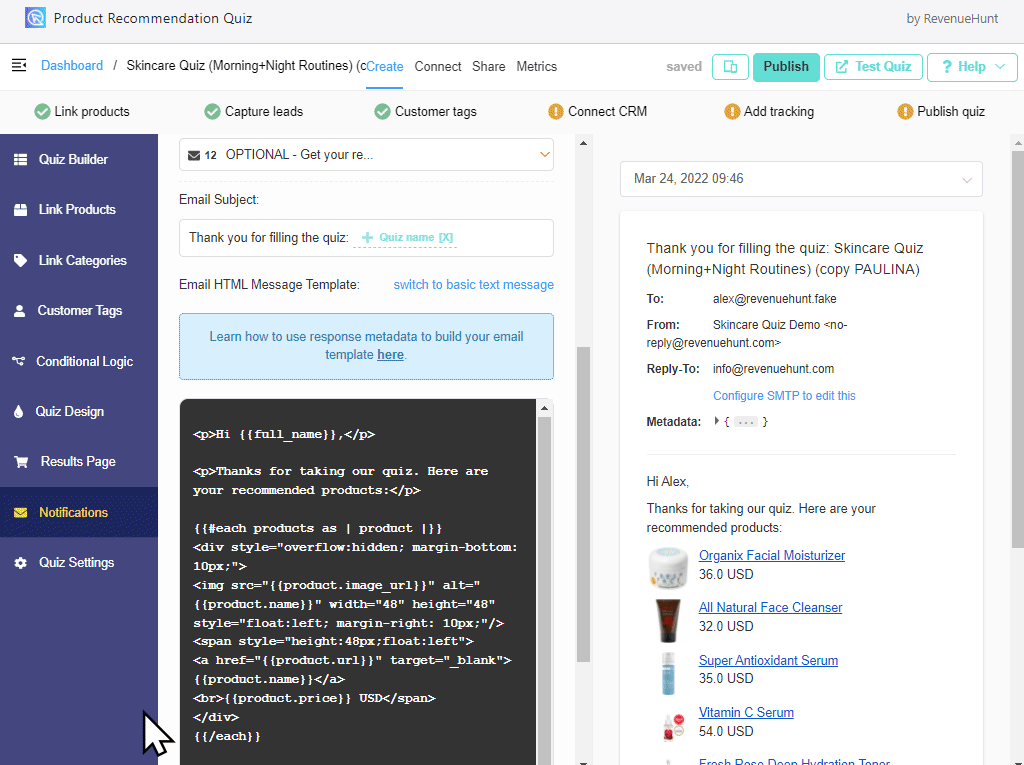Open the All Natural Face Cleanser link
This screenshot has height=765, width=1024.
(x=771, y=608)
